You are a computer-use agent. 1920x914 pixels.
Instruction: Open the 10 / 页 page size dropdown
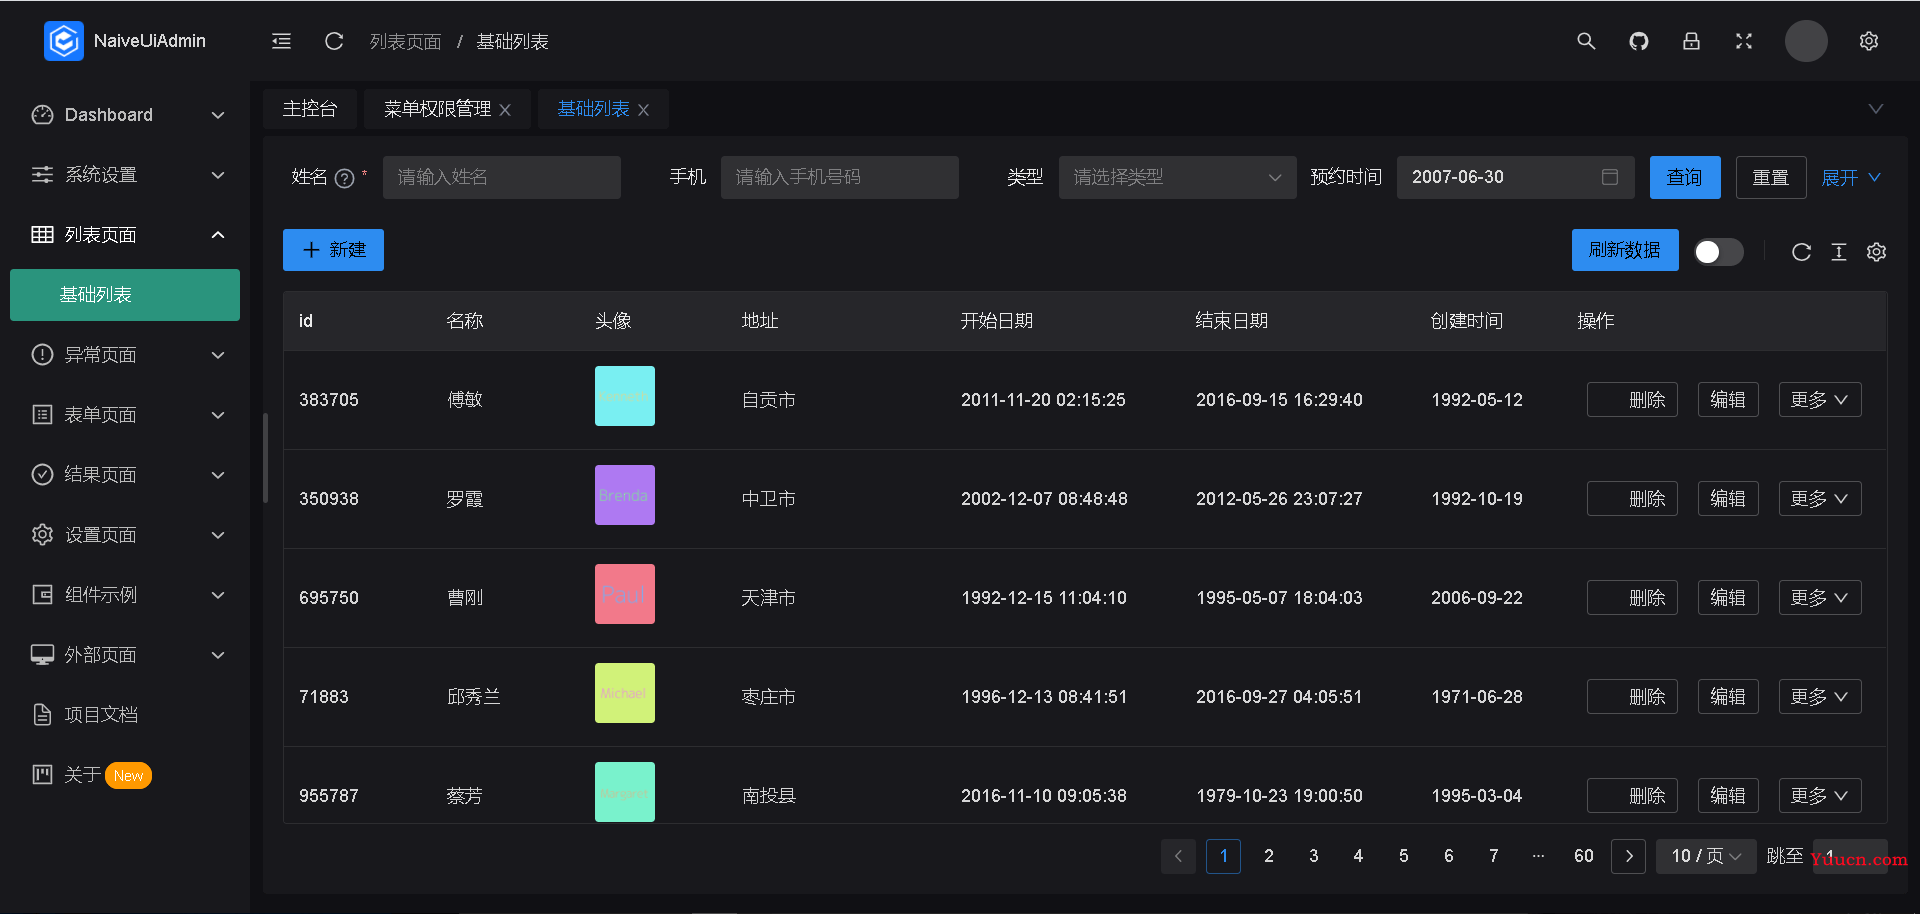tap(1706, 856)
